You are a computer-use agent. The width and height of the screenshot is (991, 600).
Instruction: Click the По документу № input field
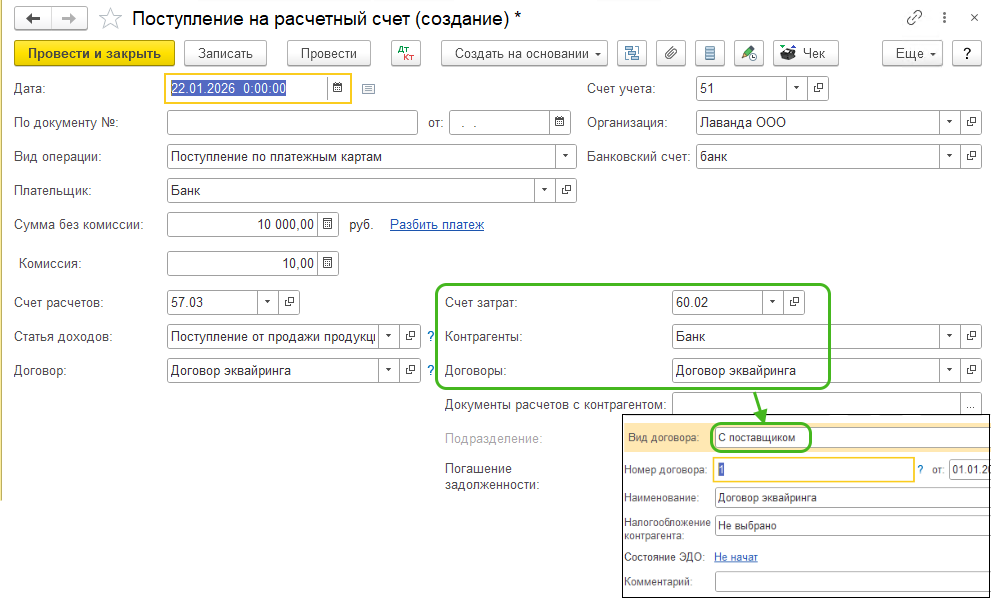point(291,122)
